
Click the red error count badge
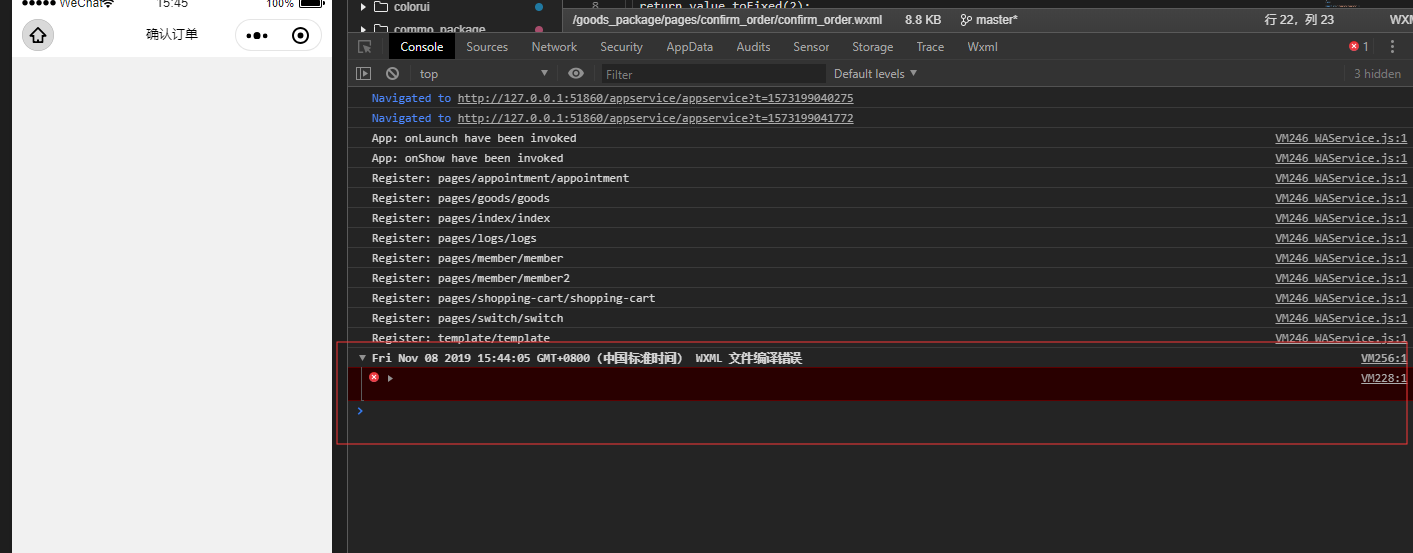tap(1358, 47)
